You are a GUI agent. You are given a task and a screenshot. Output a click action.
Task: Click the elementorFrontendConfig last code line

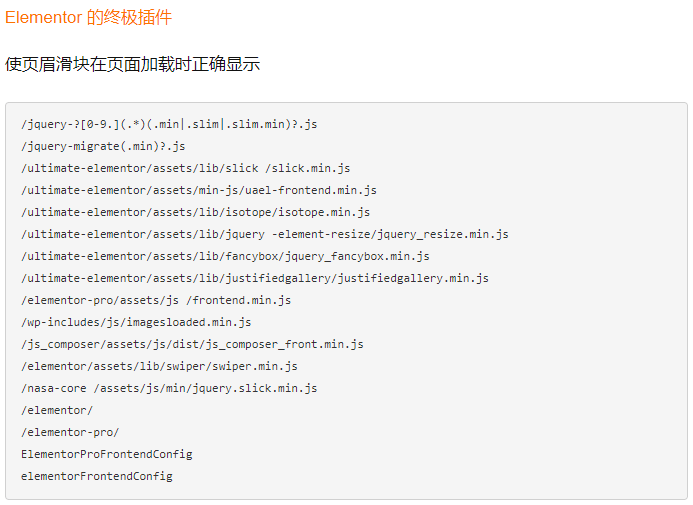tap(96, 476)
